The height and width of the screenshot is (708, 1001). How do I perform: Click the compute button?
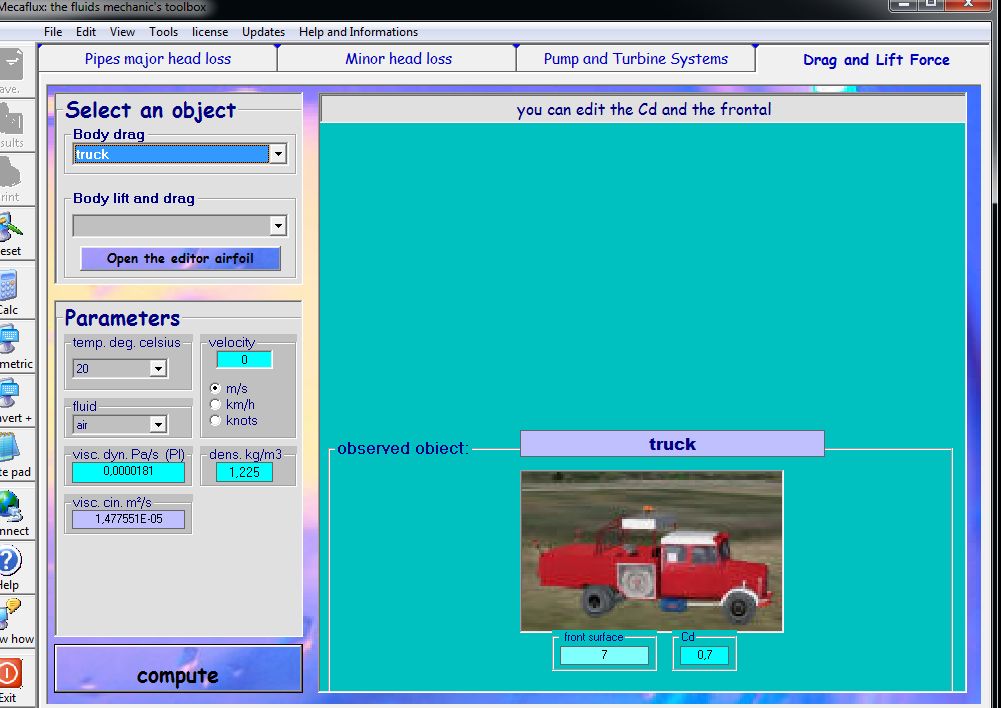tap(178, 675)
